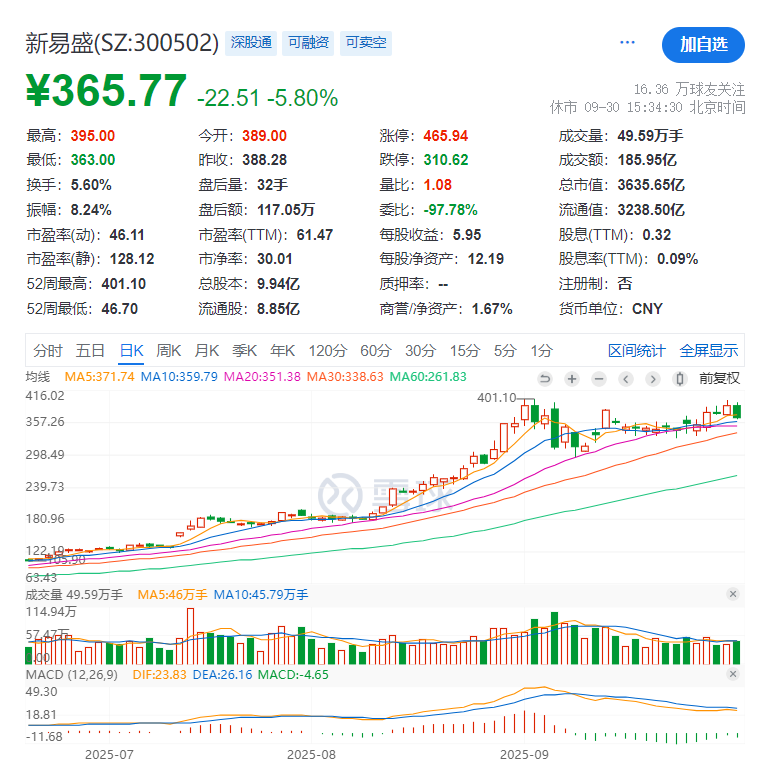762x768 pixels.
Task: Select the 月K monthly chart tab
Action: click(207, 351)
